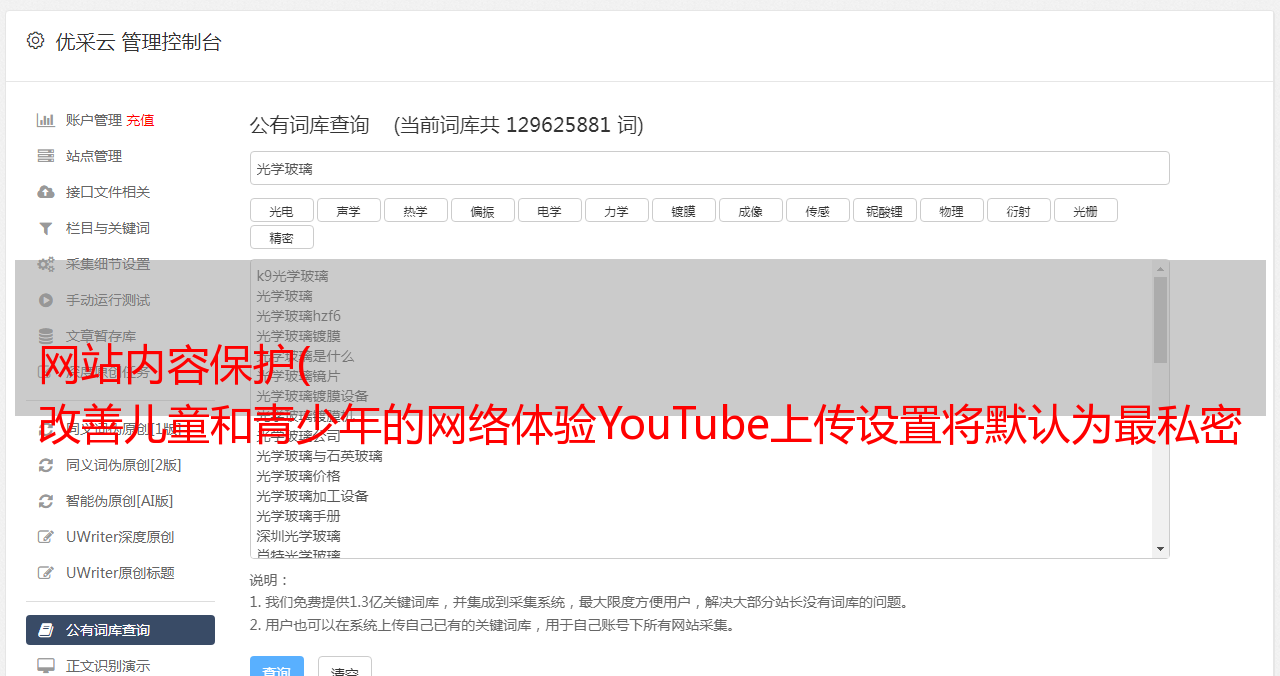Select the 铌酸锂 keyword tag
This screenshot has height=676, width=1280.
[x=884, y=210]
